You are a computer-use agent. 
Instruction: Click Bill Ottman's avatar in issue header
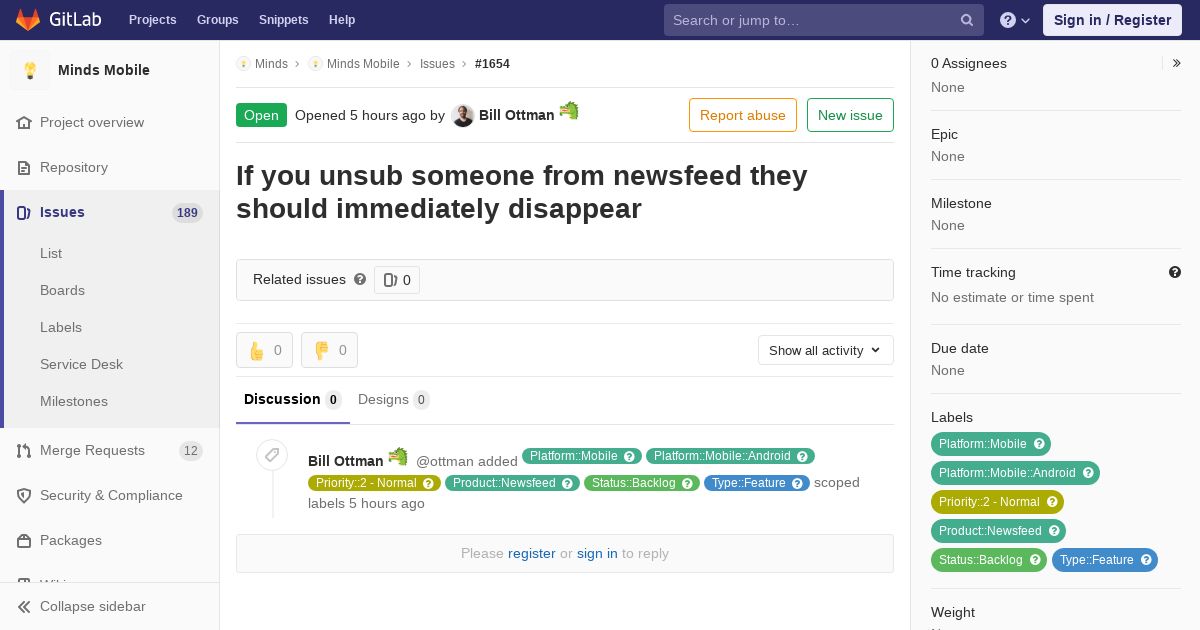tap(462, 115)
